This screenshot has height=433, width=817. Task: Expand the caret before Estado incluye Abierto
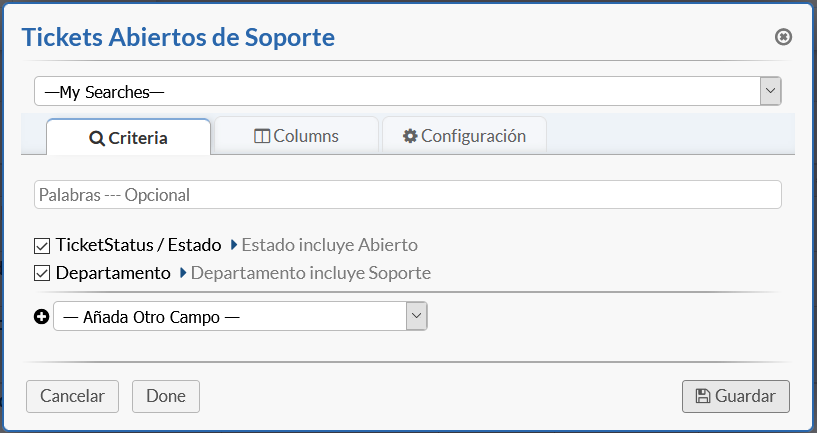click(234, 245)
